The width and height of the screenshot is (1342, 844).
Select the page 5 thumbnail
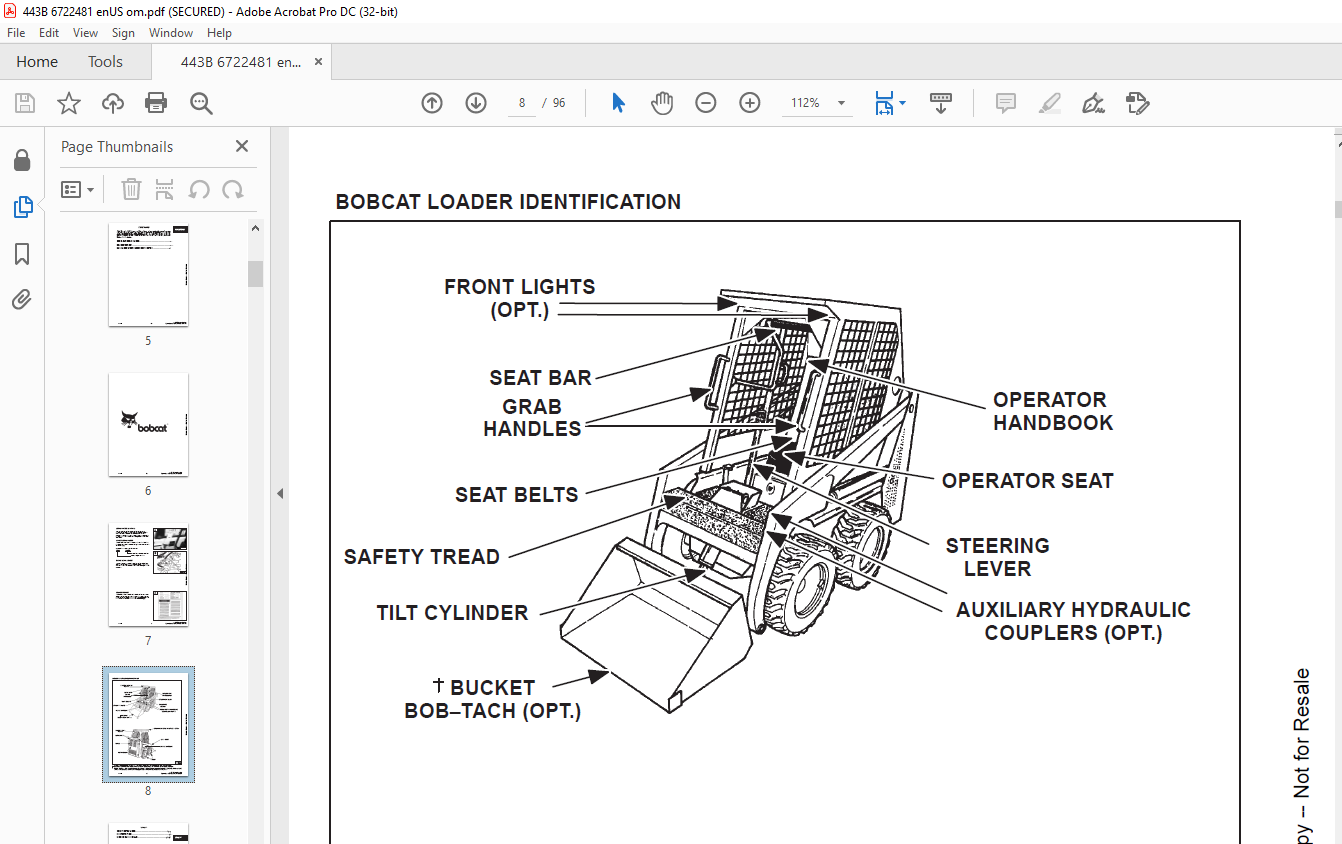click(x=148, y=275)
